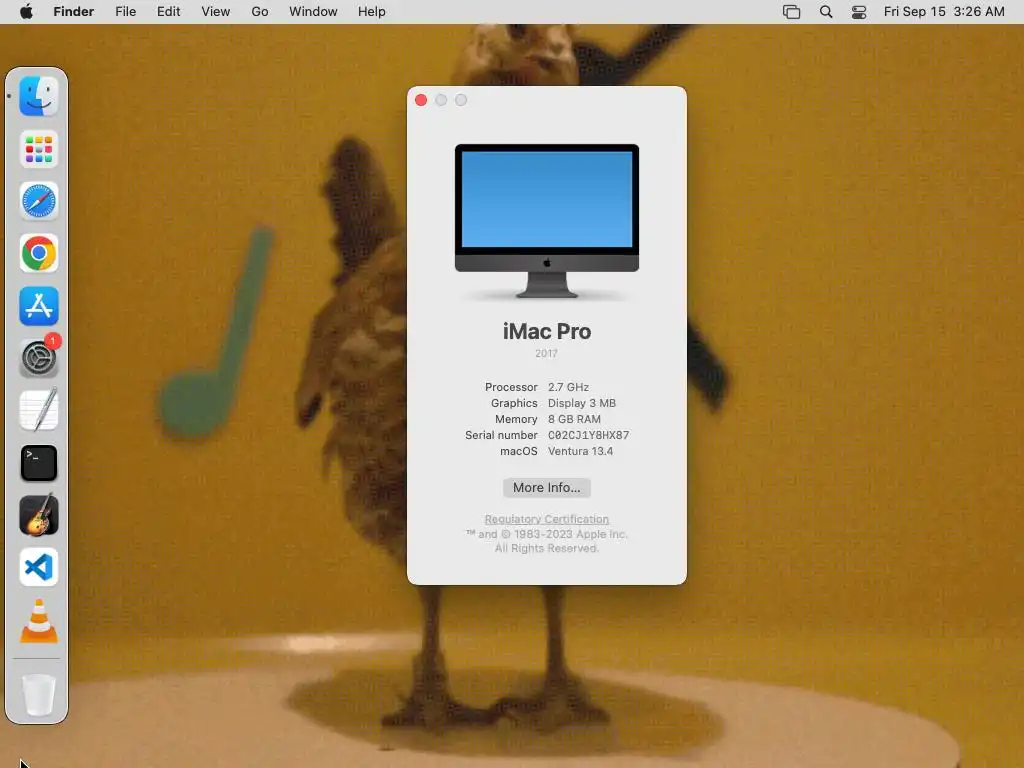Open the Apple menu
This screenshot has height=768, width=1024.
pyautogui.click(x=26, y=12)
